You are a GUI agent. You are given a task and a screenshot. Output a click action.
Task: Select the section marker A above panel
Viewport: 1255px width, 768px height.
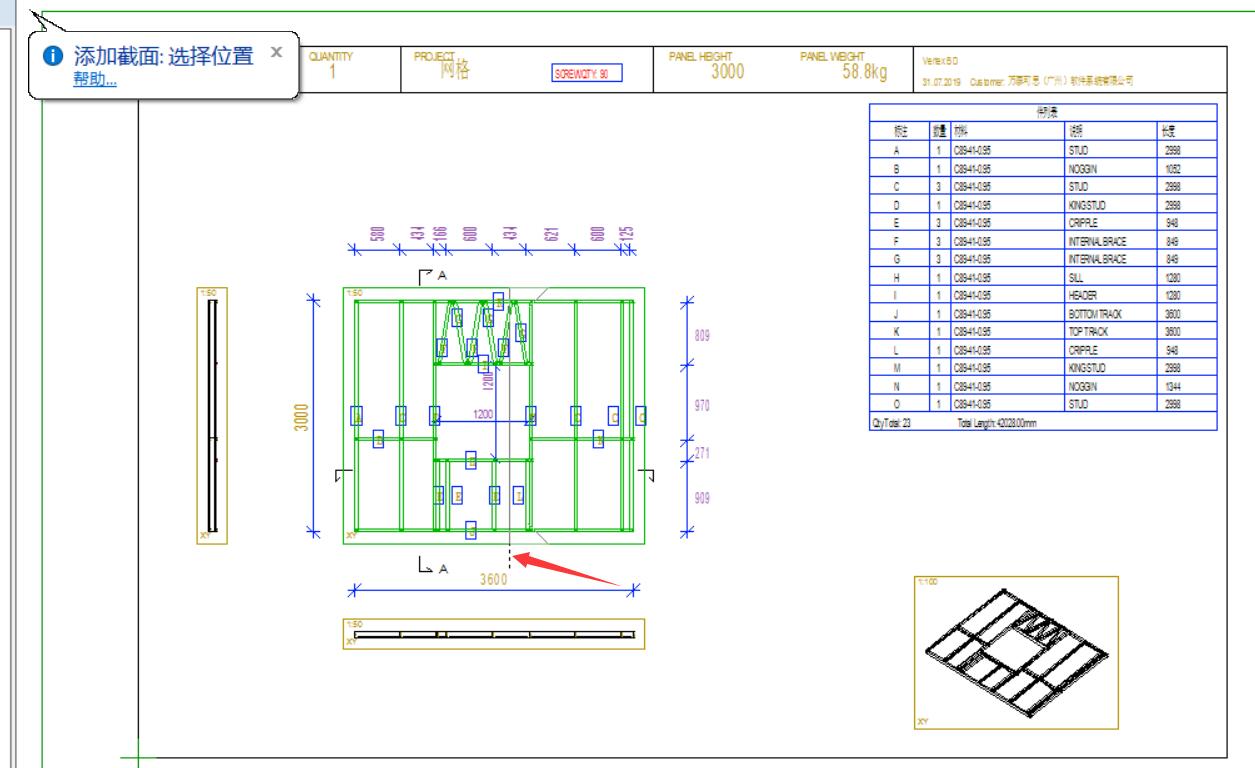pyautogui.click(x=433, y=274)
